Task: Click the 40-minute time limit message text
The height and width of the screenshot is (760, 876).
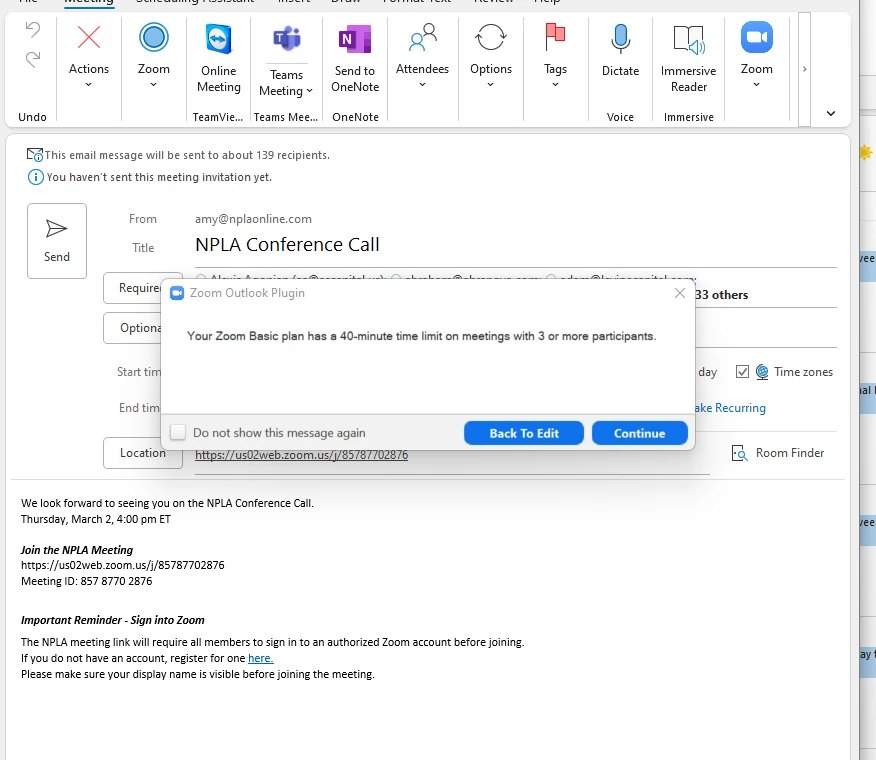Action: (x=422, y=336)
